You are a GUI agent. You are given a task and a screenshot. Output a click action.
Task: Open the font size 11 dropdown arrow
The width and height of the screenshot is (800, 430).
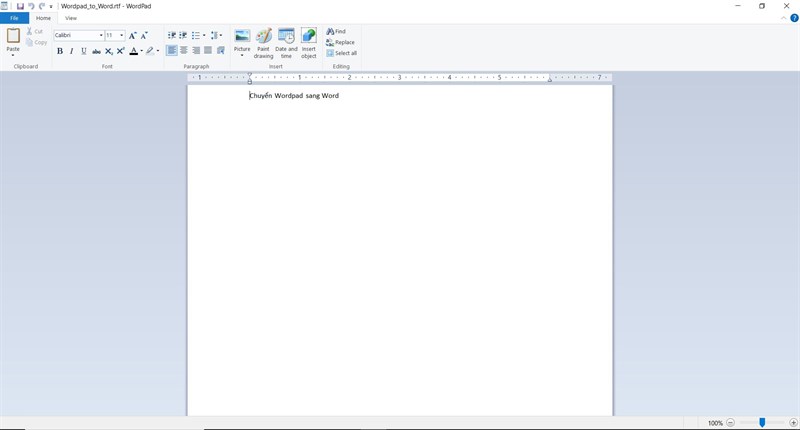121,35
